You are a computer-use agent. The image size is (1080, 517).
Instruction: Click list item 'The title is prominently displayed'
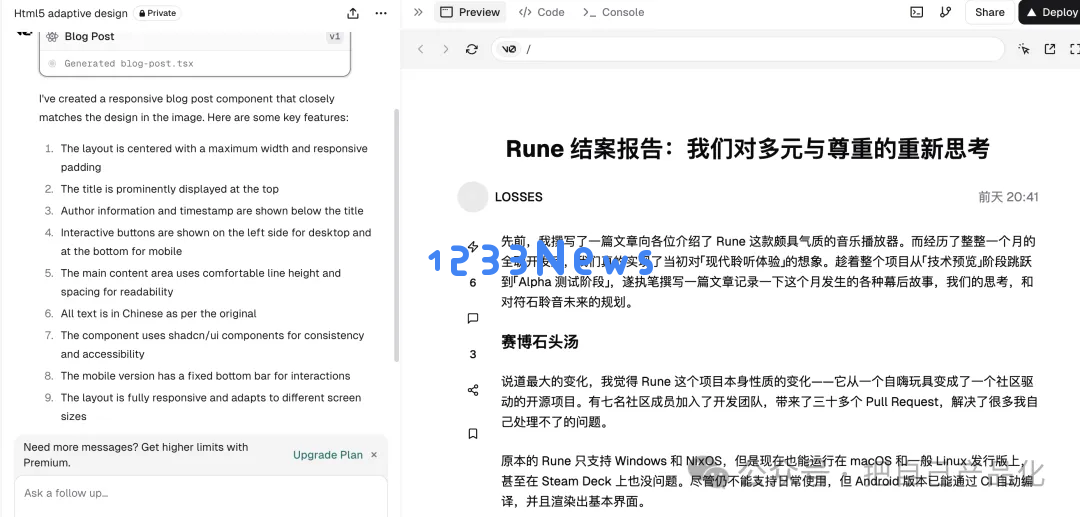point(169,189)
